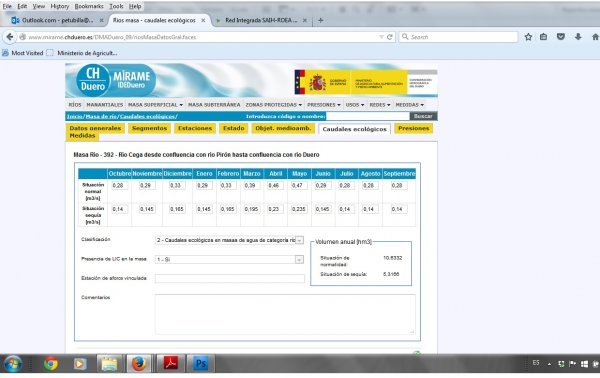600x378 pixels.
Task: Open the ZONAS PROTEGIDAS dropdown menu
Action: tap(274, 105)
